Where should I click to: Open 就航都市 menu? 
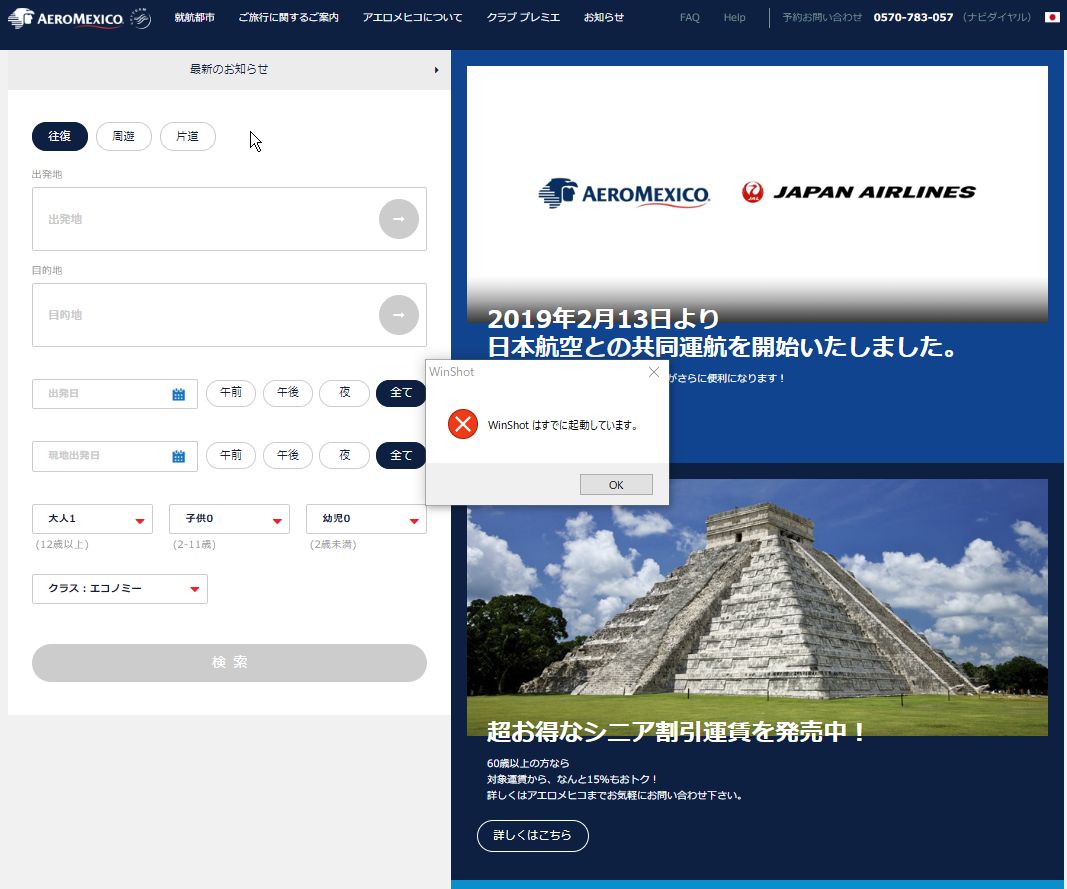[195, 18]
